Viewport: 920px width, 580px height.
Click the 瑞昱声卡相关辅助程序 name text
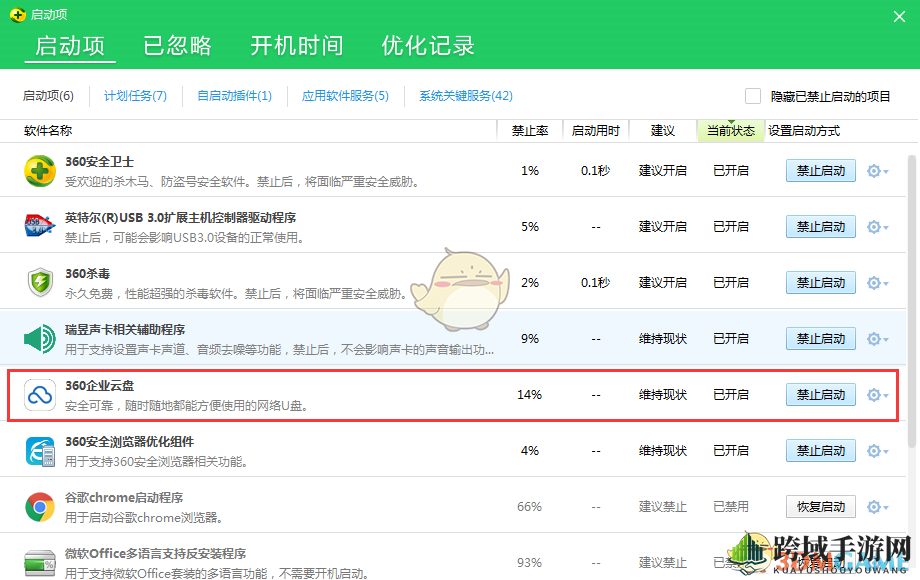(x=124, y=330)
